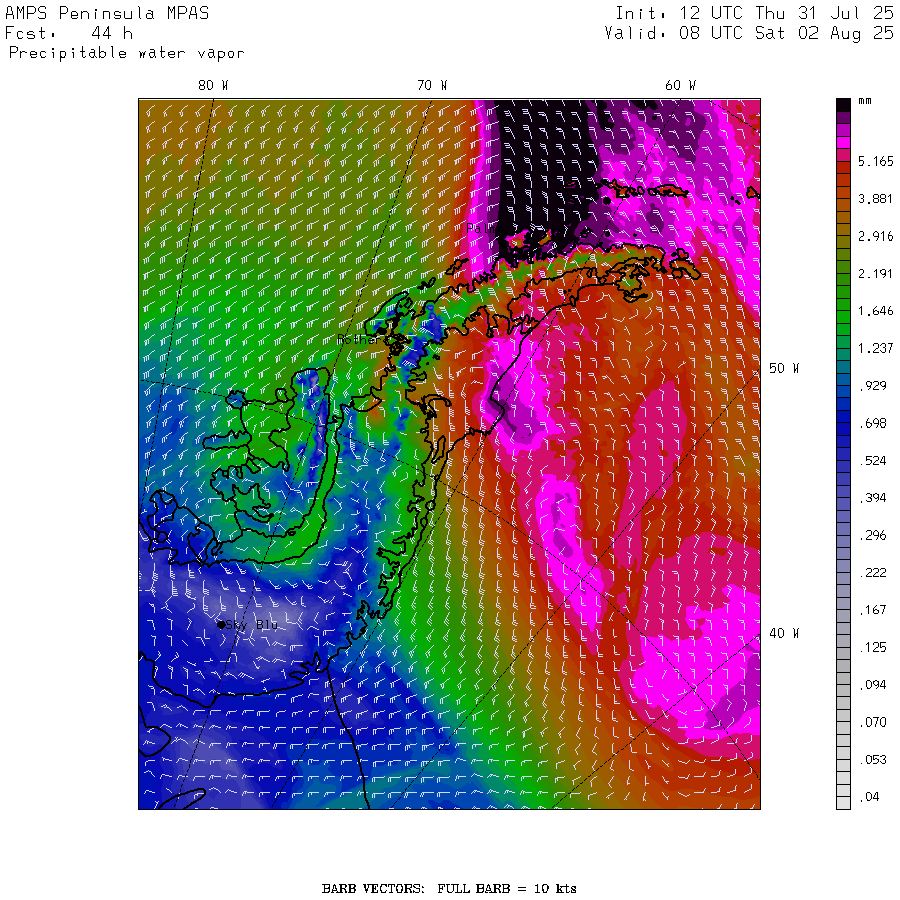
Task: Click the .394 colorbar value
Action: 872,498
